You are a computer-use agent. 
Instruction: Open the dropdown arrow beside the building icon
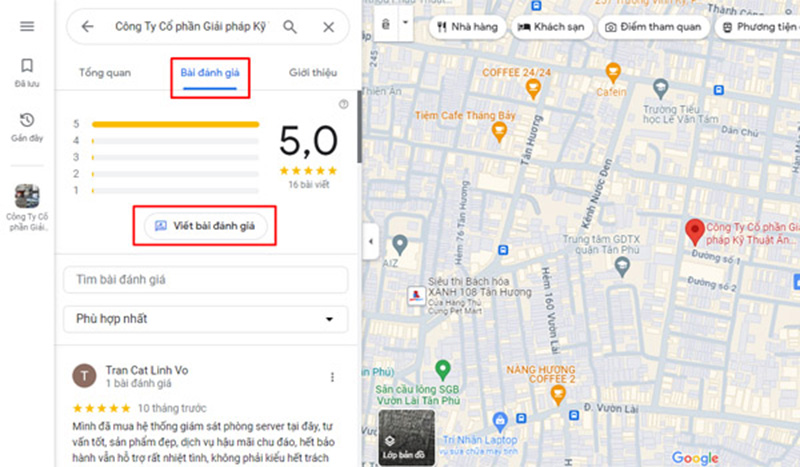[x=406, y=23]
